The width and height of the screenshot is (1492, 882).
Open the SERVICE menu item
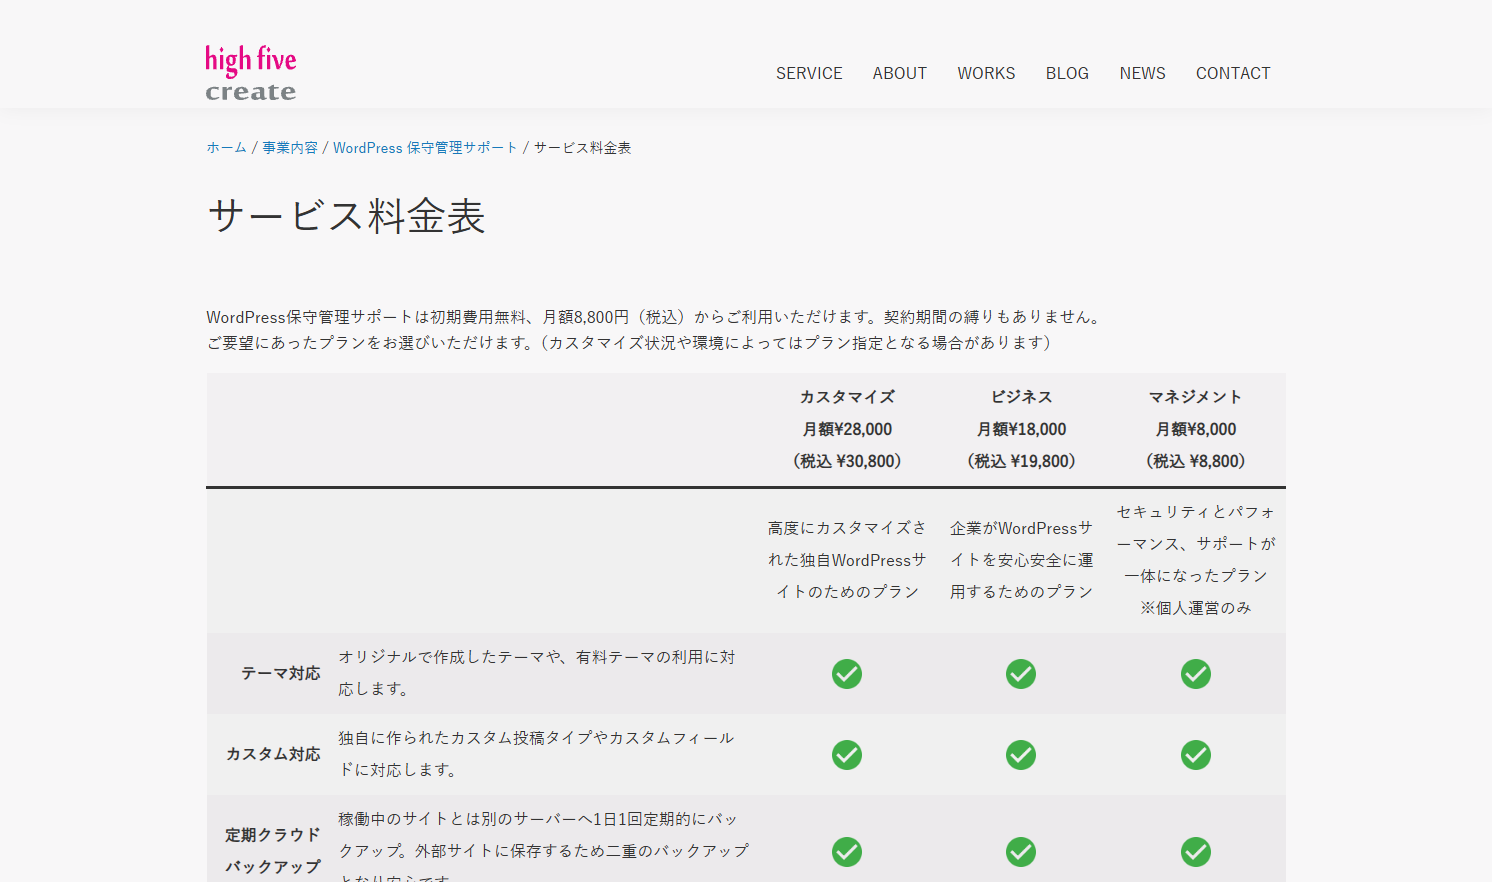(809, 72)
